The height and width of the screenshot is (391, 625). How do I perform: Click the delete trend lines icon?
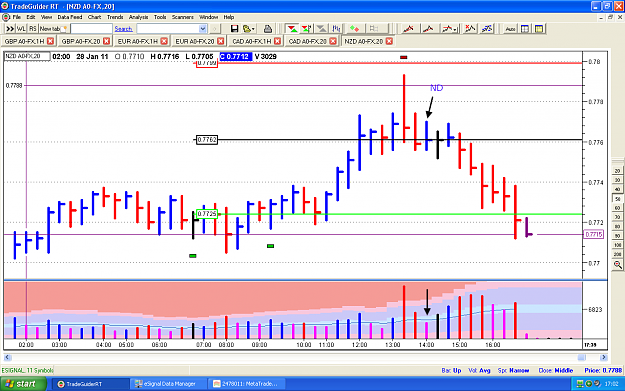(470, 29)
